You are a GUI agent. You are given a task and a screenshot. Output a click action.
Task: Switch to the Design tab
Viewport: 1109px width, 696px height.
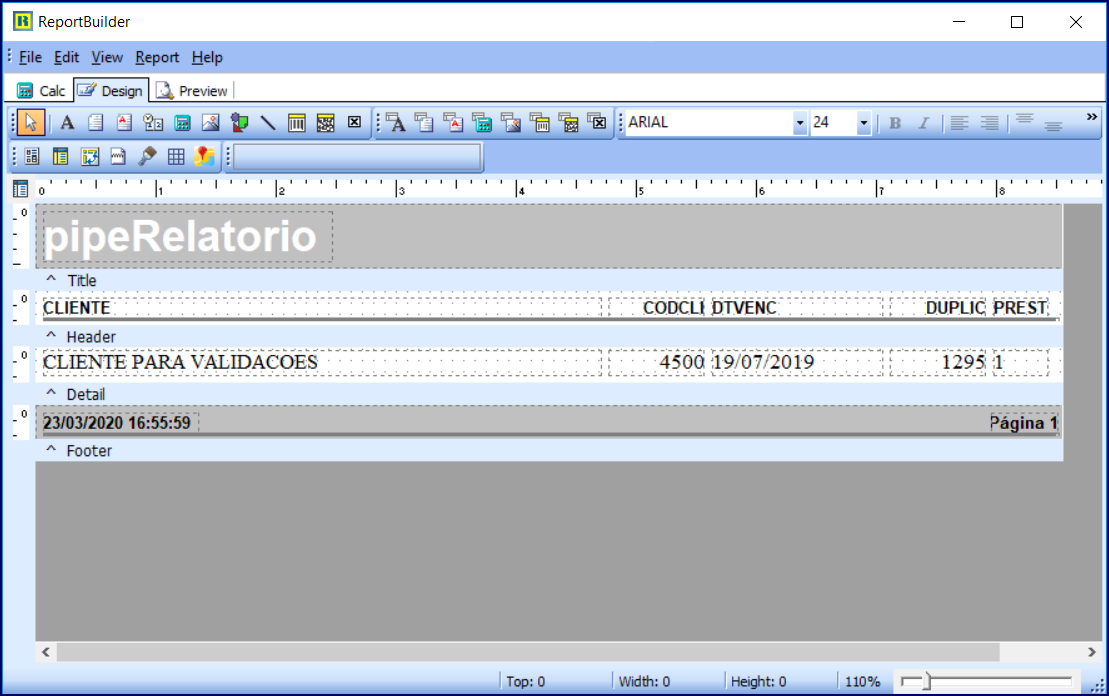click(x=111, y=91)
